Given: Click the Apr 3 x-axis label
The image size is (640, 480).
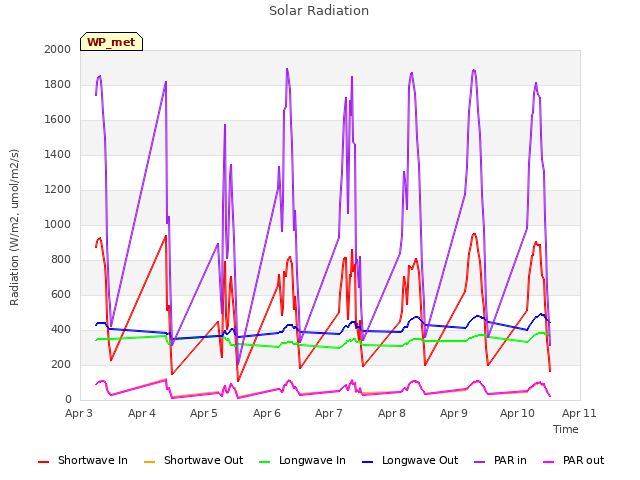Looking at the screenshot, I should pos(79,413).
